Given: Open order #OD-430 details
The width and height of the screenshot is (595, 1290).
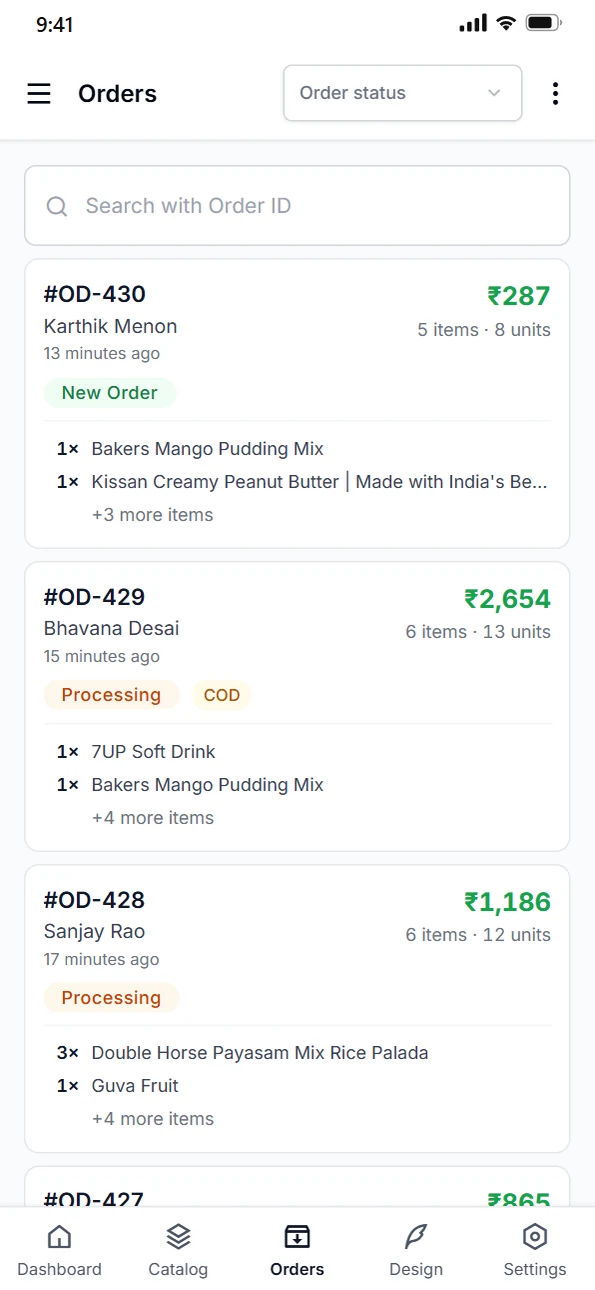Looking at the screenshot, I should pos(297,404).
